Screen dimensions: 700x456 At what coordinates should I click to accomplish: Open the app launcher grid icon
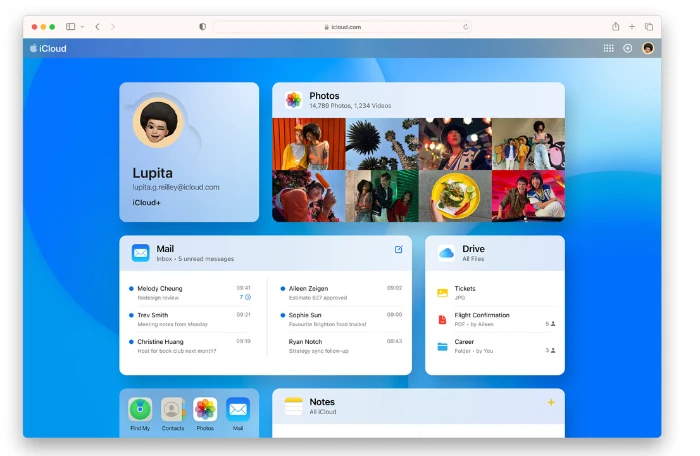(x=608, y=48)
